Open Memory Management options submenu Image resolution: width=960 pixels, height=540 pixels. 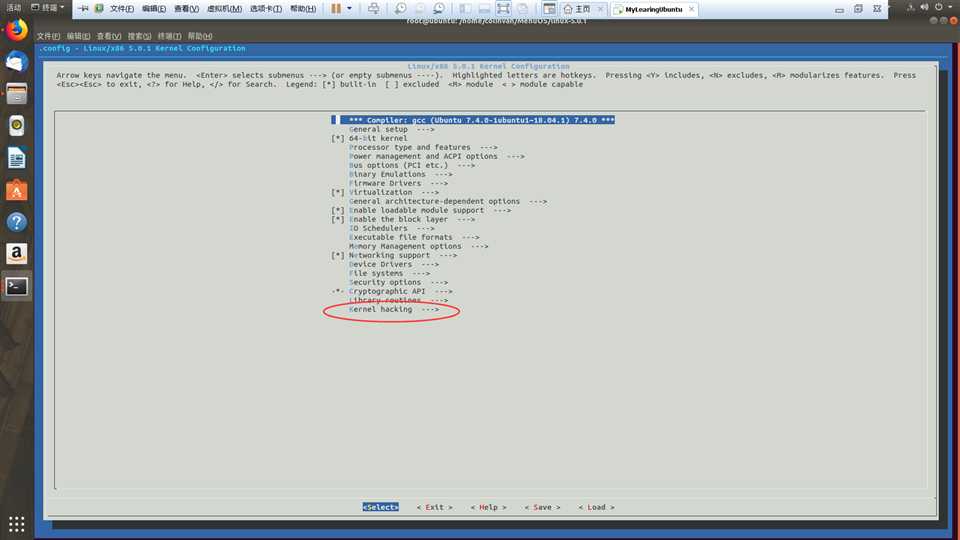point(419,246)
